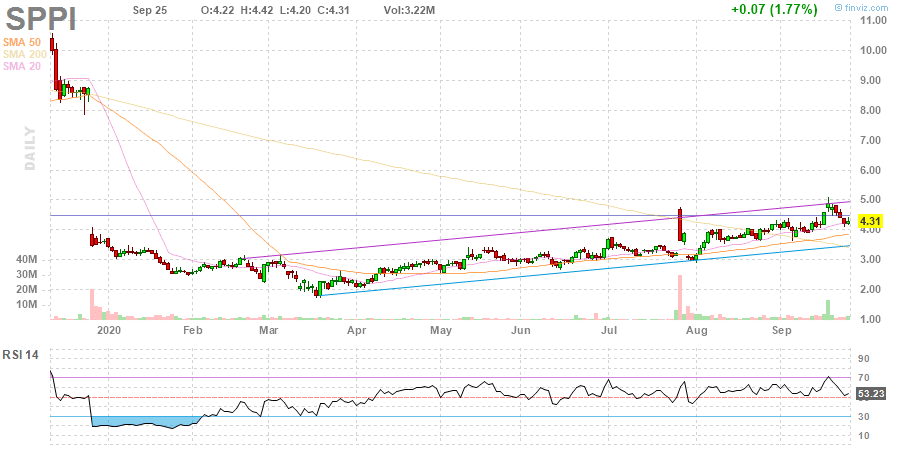Click the 20M volume axis label
The image size is (900, 453).
(26, 289)
